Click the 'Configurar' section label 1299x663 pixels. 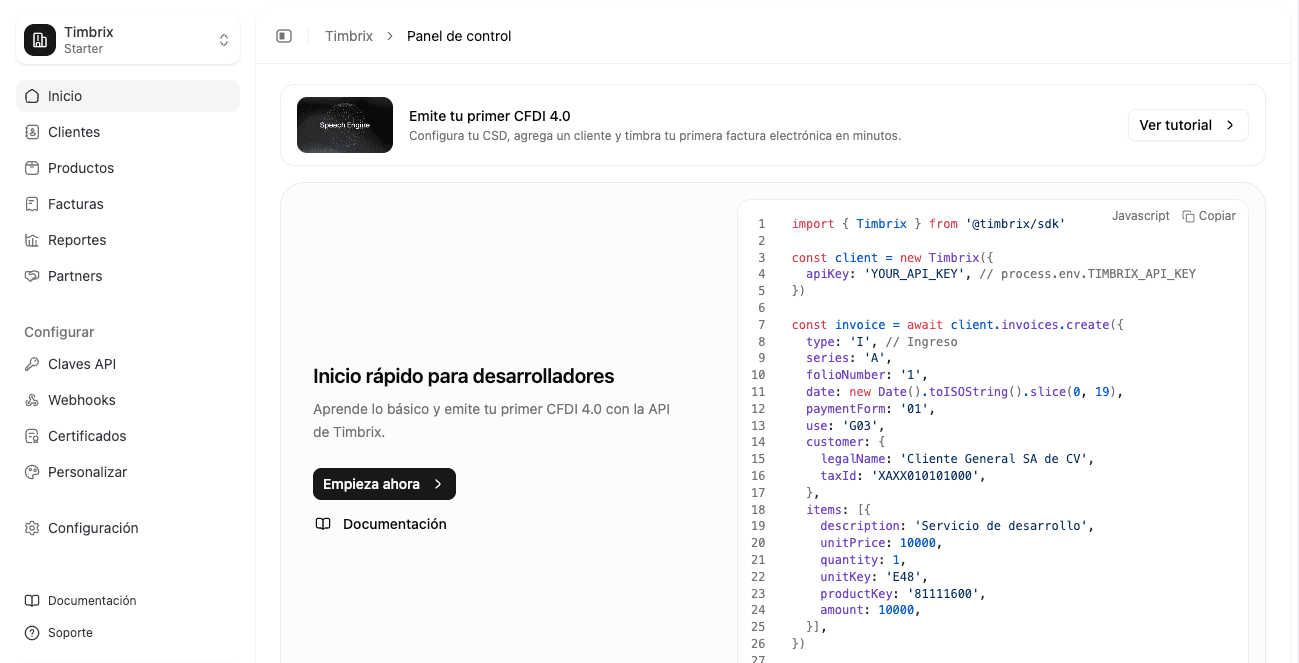[x=59, y=332]
